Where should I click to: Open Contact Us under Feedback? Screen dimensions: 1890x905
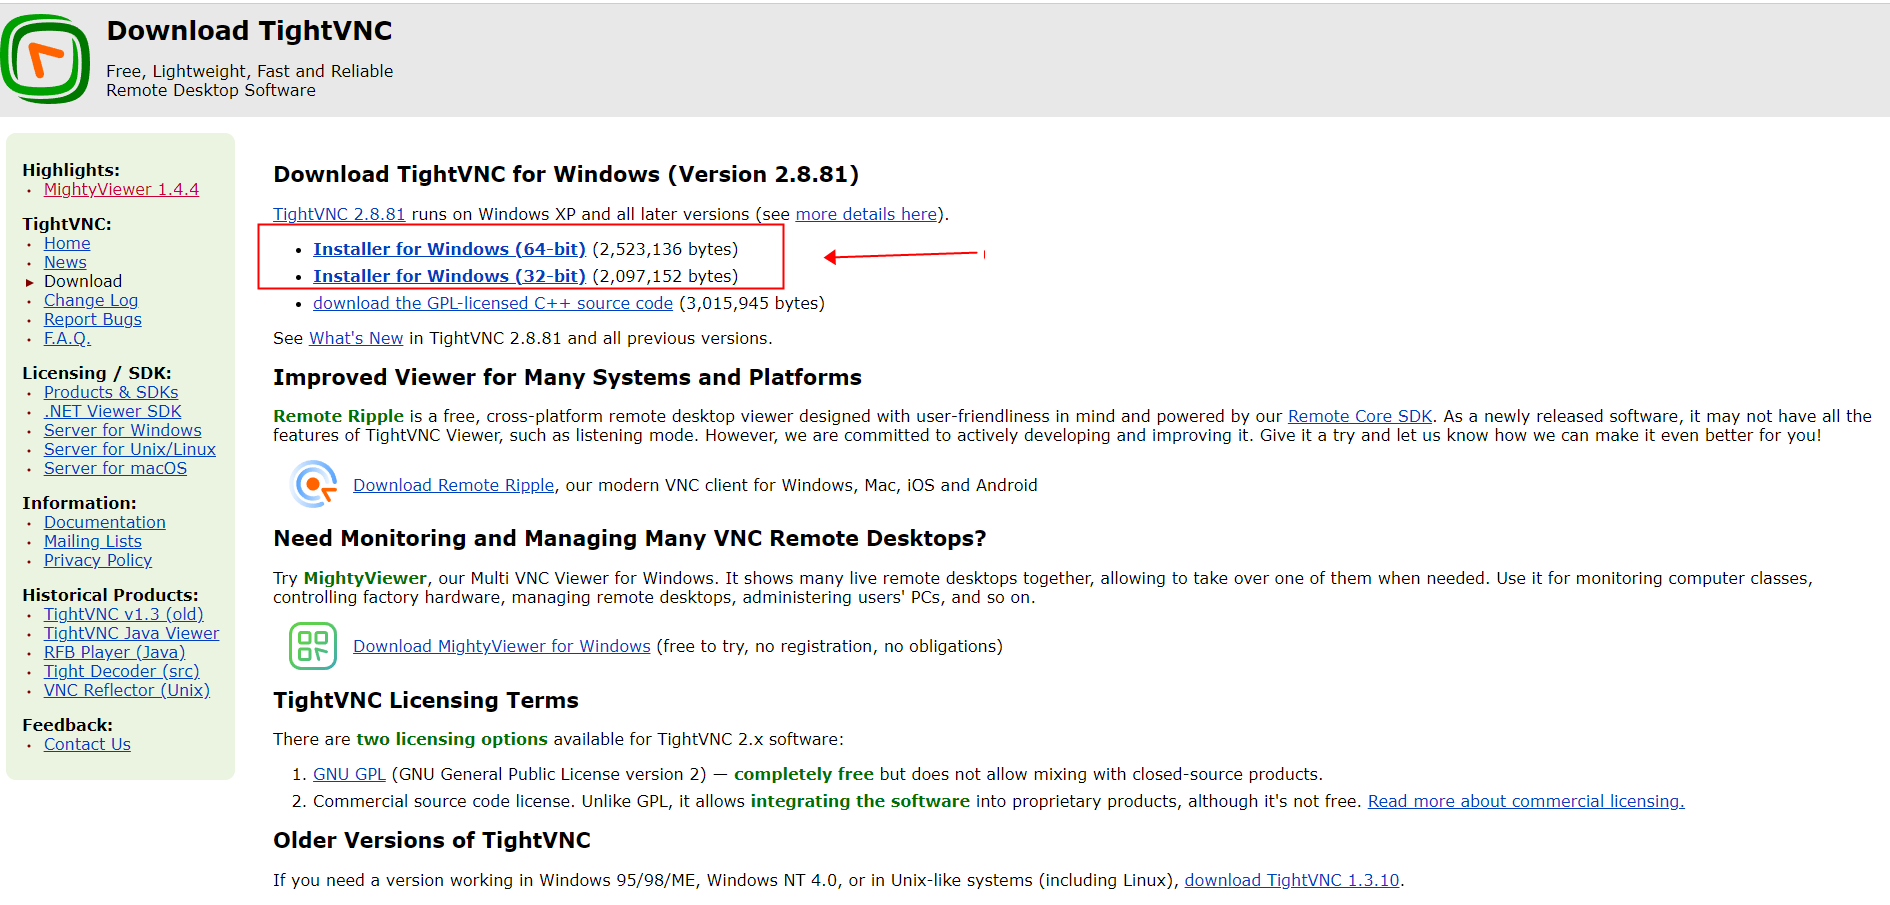point(87,744)
